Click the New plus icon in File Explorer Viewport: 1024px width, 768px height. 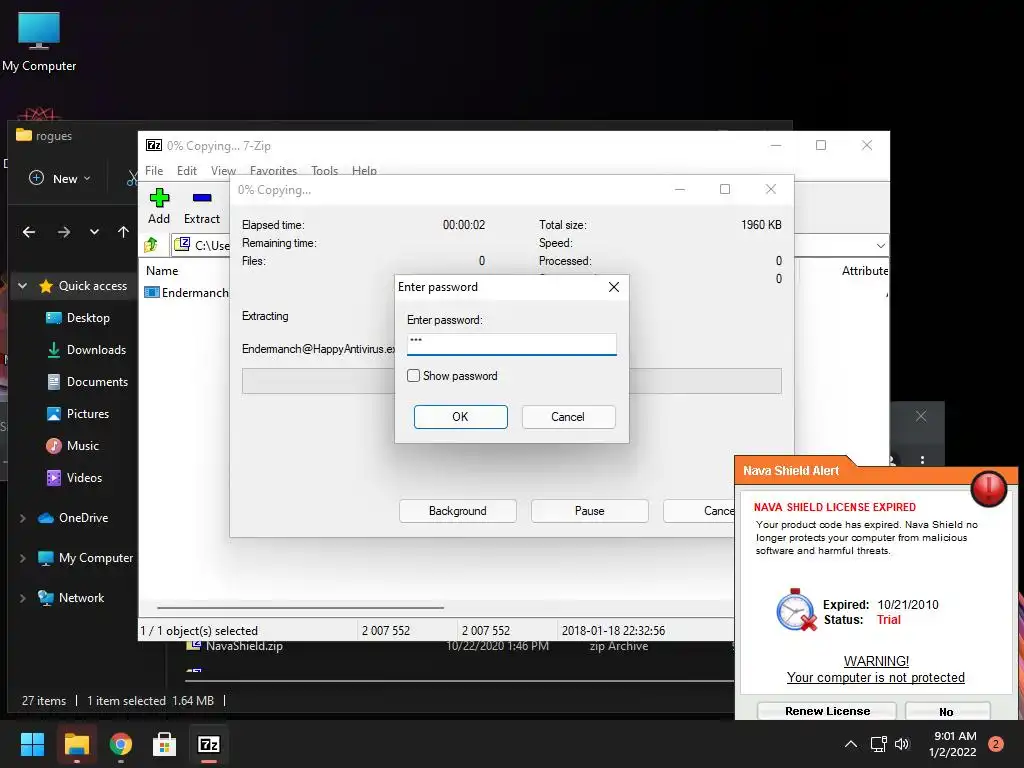[x=37, y=178]
